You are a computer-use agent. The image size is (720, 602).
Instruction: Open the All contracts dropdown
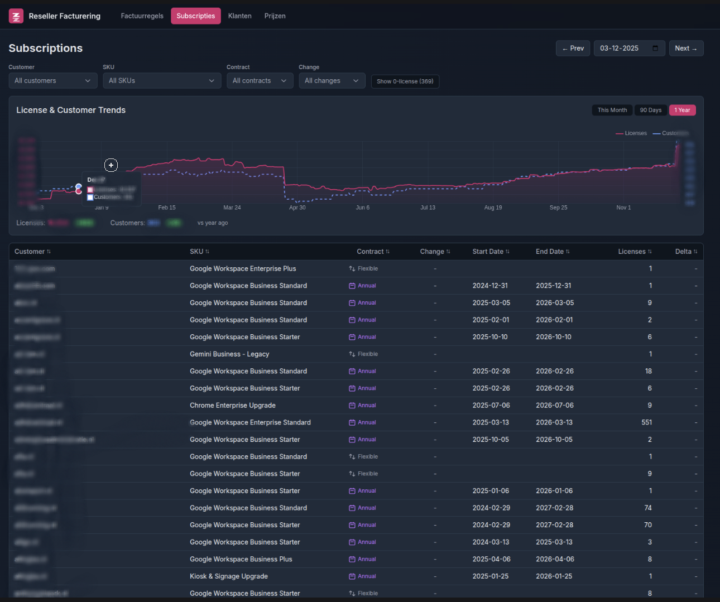[x=258, y=81]
